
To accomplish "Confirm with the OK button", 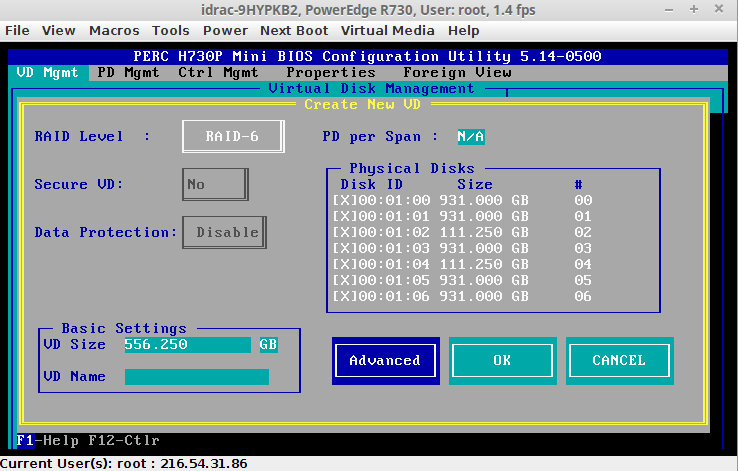I will pos(501,360).
